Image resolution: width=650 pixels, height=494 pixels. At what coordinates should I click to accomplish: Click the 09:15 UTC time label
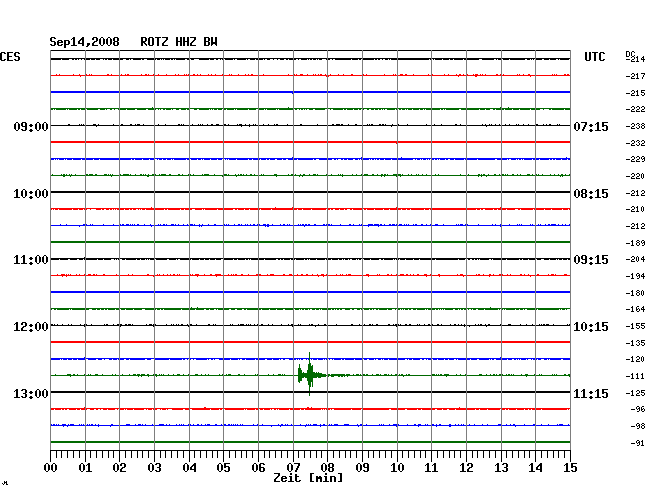tap(591, 260)
